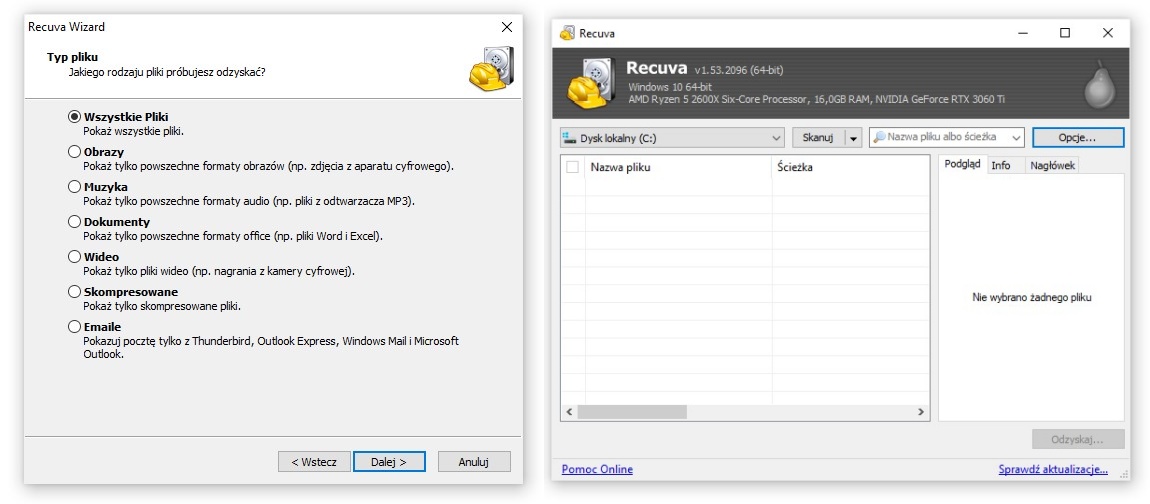
Task: Click the Recuva helmet logo in header
Action: click(x=592, y=83)
